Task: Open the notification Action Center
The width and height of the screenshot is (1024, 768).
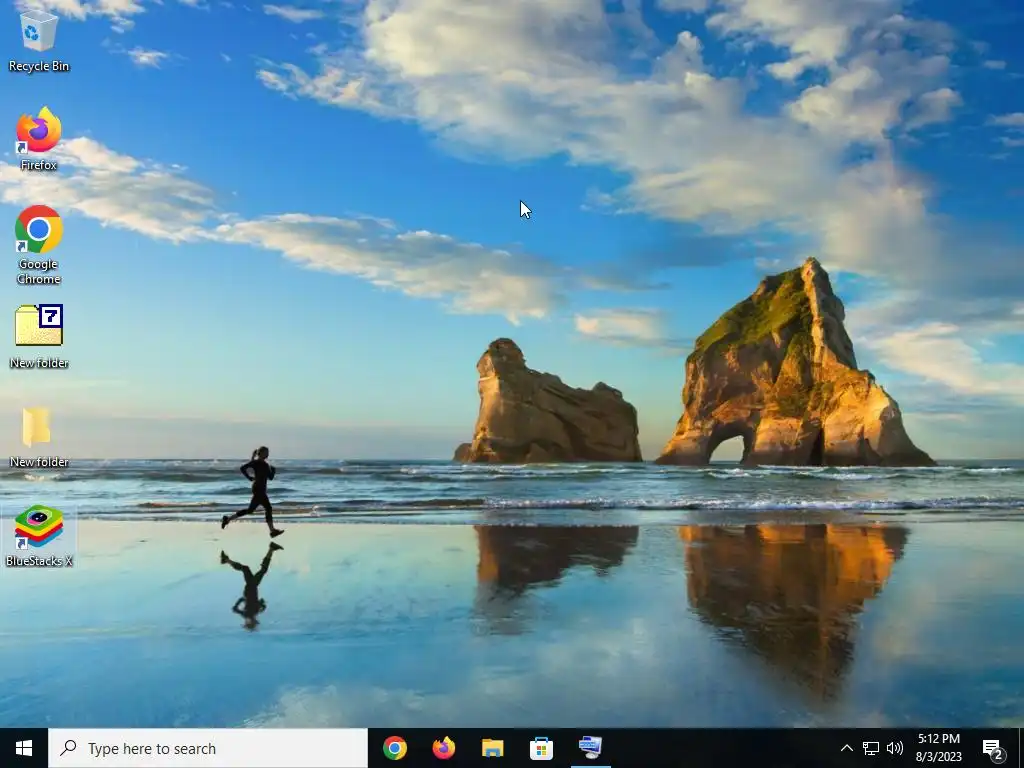Action: pyautogui.click(x=993, y=749)
